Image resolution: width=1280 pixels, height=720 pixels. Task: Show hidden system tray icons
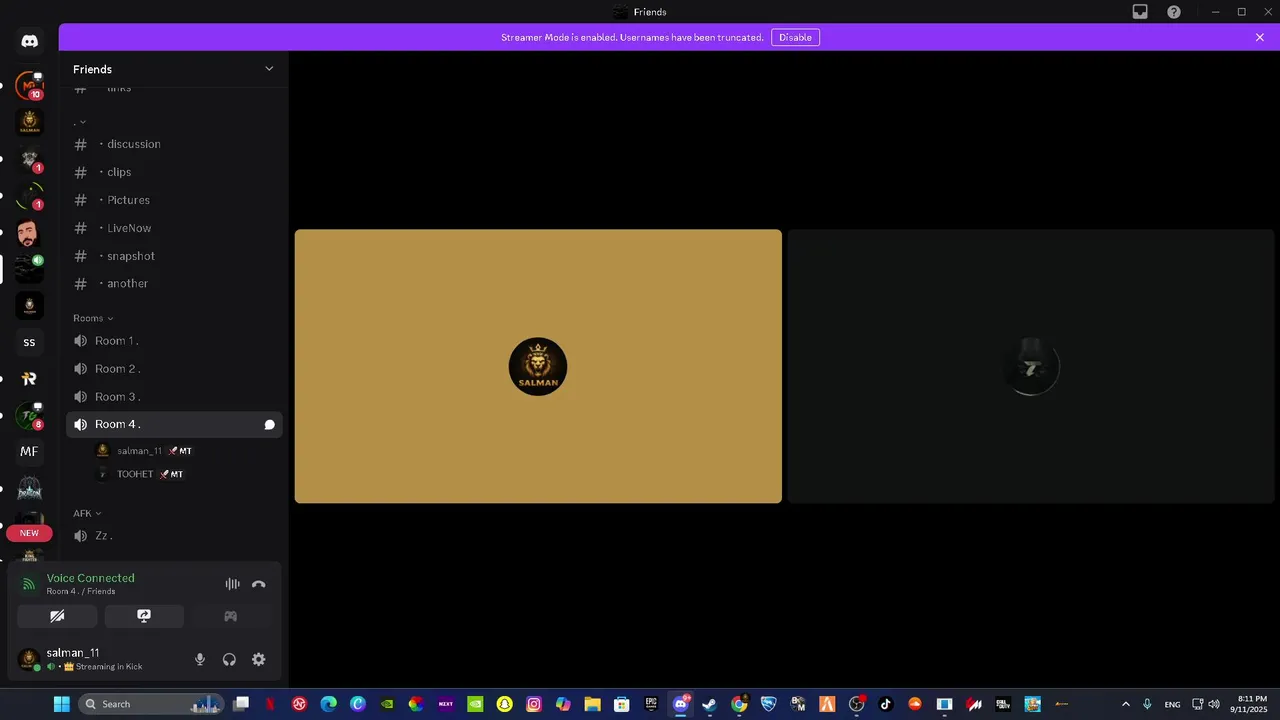click(x=1126, y=704)
